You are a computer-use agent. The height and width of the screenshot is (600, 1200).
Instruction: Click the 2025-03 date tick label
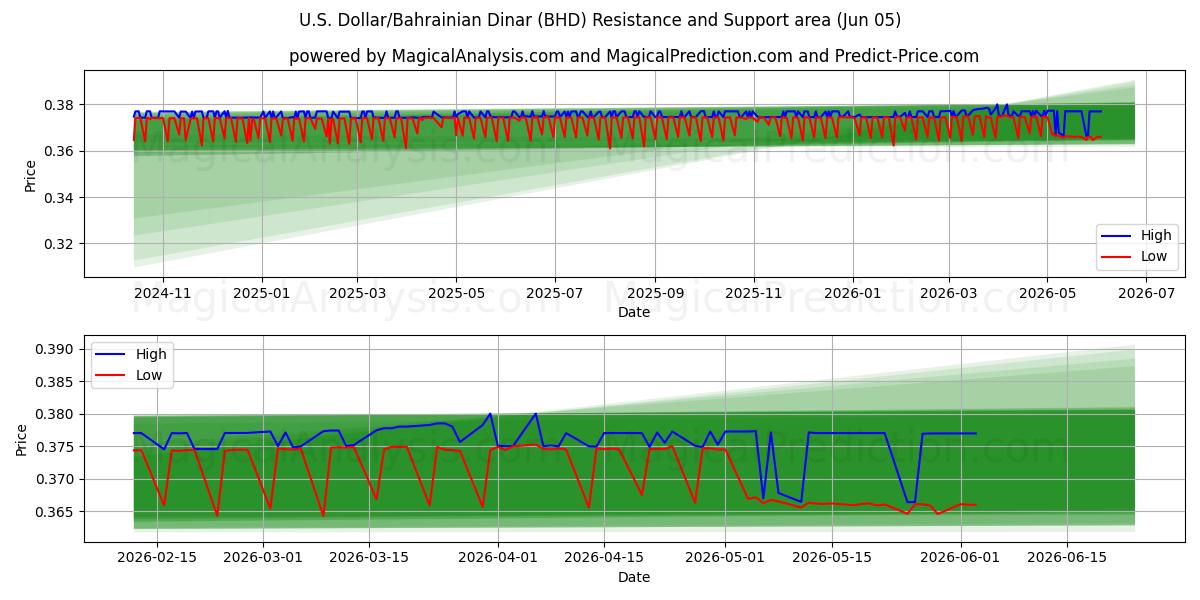pyautogui.click(x=358, y=294)
